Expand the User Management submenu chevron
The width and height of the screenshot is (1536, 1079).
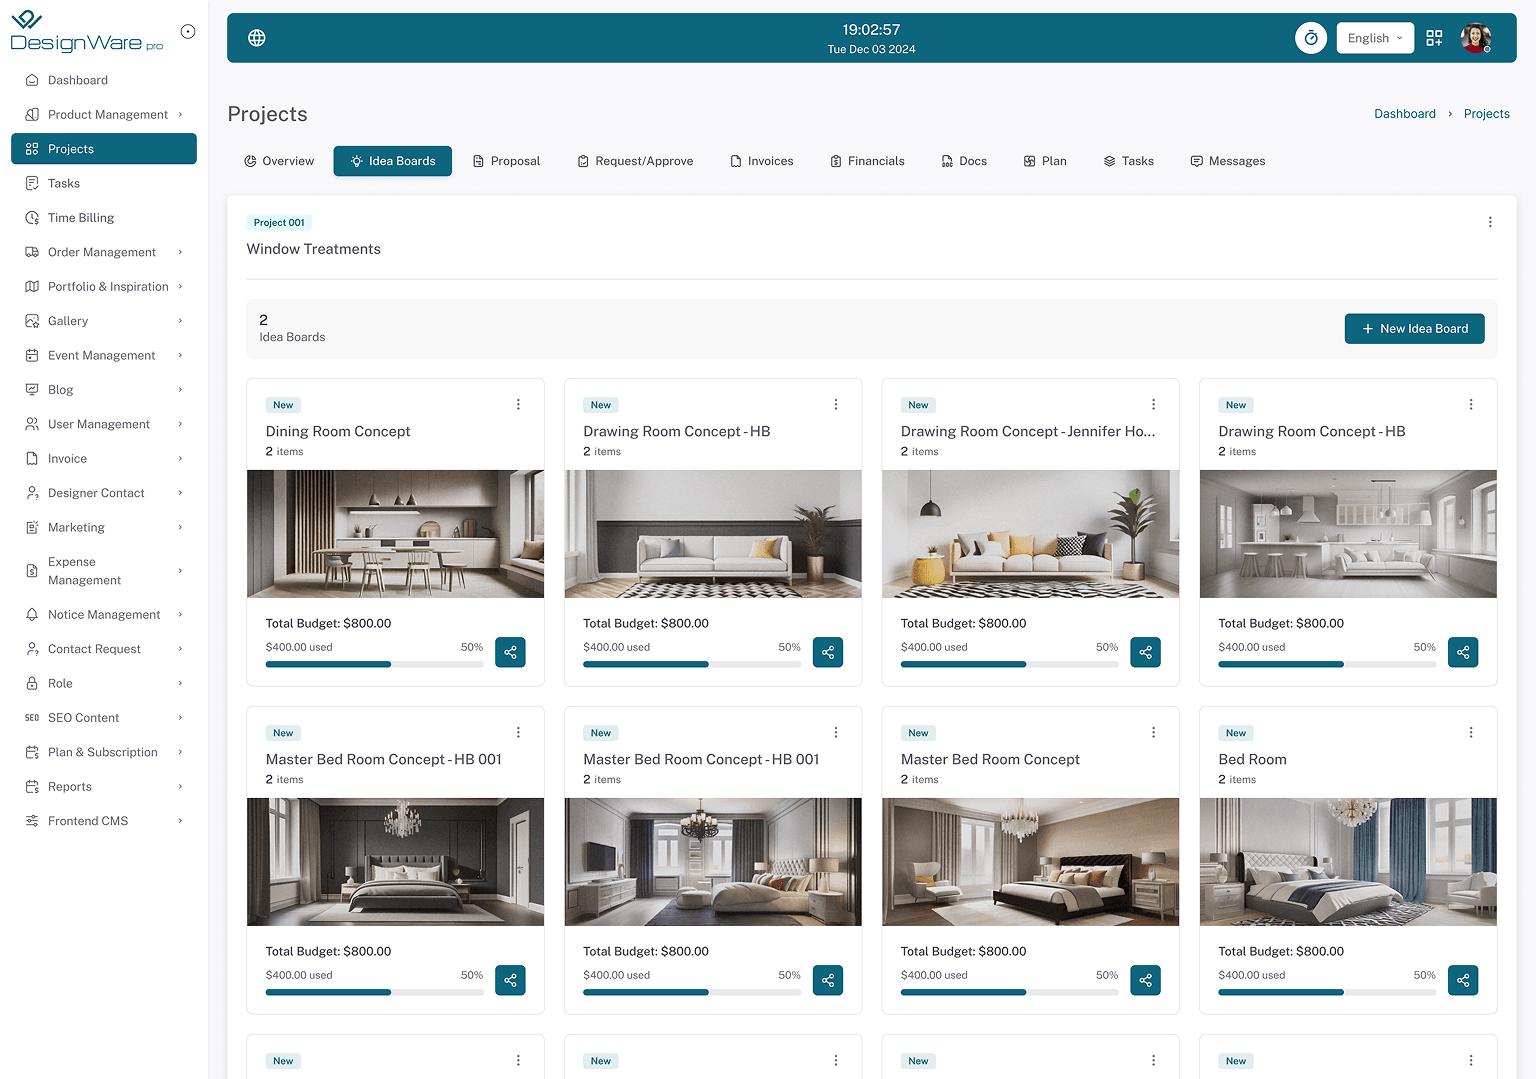[x=181, y=425]
